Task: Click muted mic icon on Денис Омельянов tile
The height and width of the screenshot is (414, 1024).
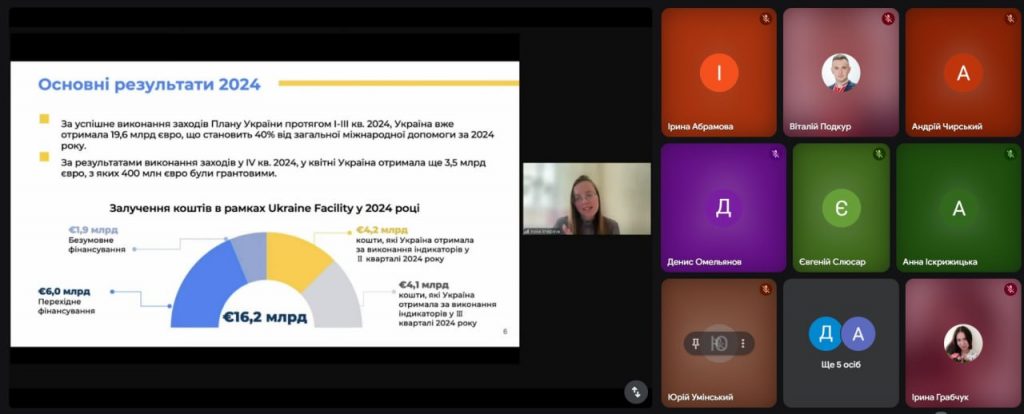Action: pos(775,154)
